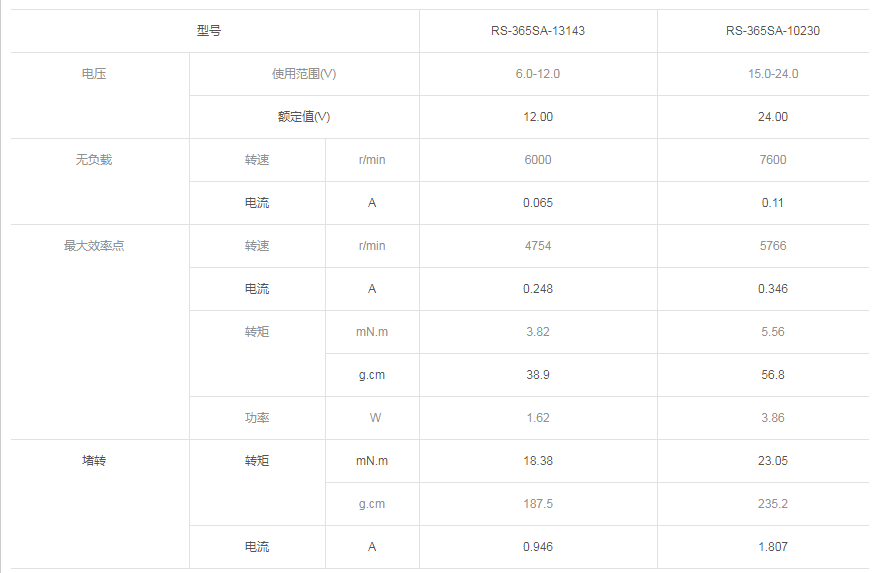Screen dimensions: 877x573
Task: Click the RS-365SA-13143 model header
Action: click(537, 31)
